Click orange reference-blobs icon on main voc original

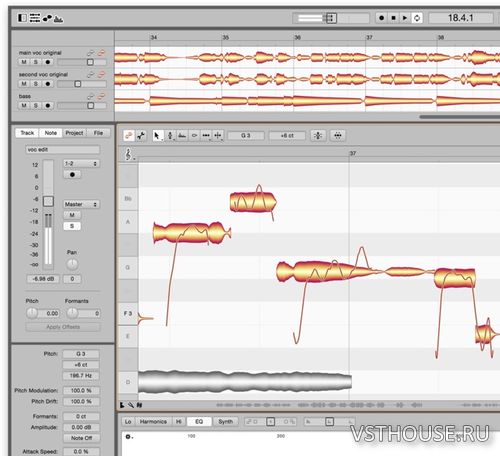[101, 53]
